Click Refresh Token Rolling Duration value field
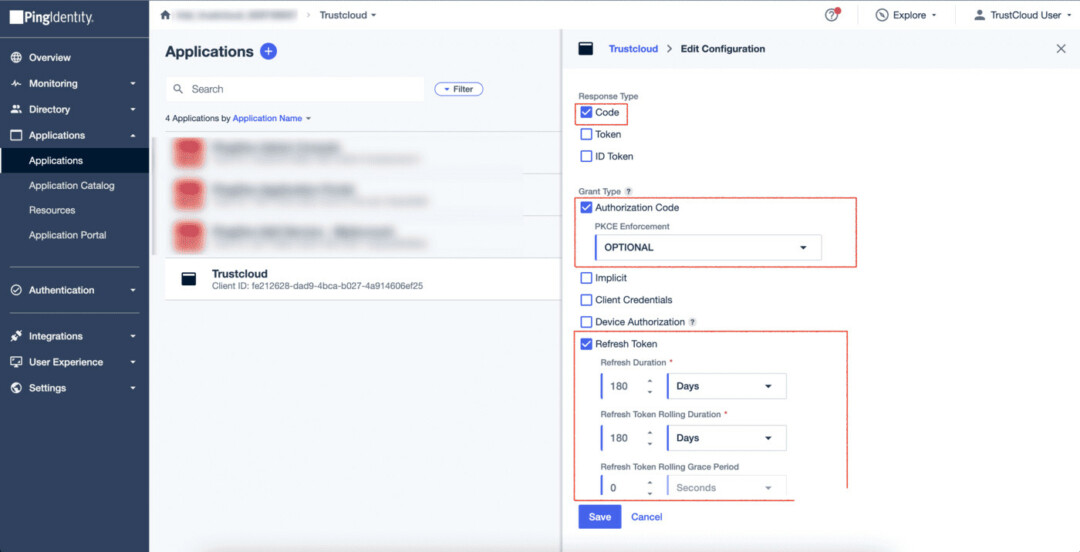 click(622, 438)
